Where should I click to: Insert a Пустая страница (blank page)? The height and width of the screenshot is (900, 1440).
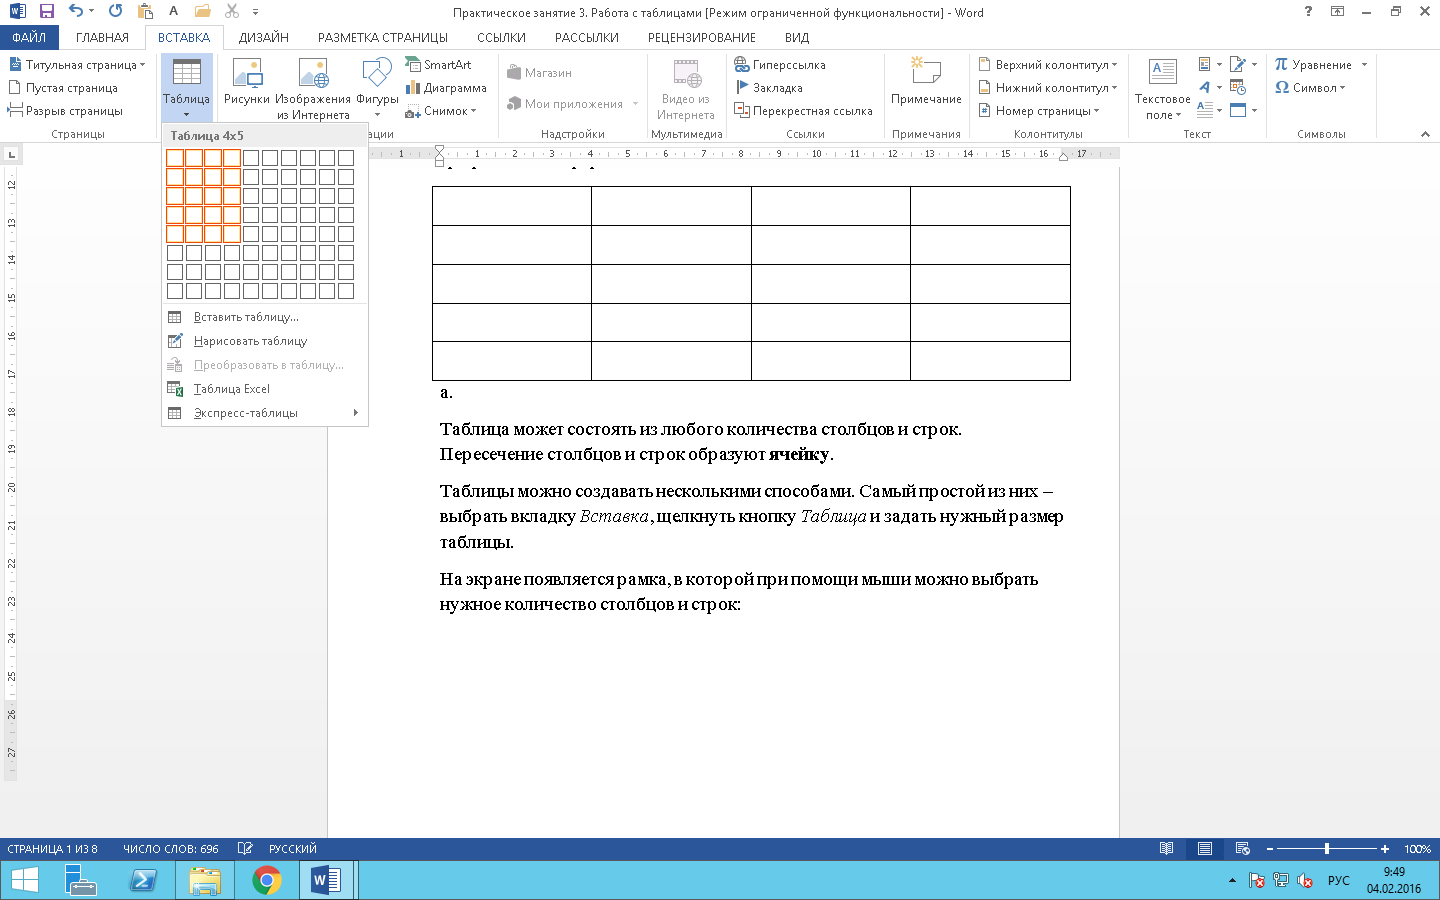63,87
